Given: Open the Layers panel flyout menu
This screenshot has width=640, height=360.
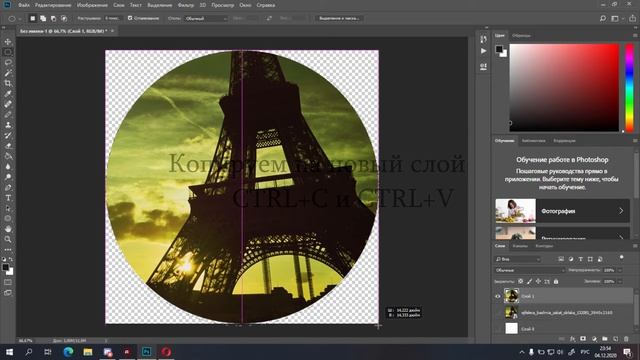Looking at the screenshot, I should (635, 246).
